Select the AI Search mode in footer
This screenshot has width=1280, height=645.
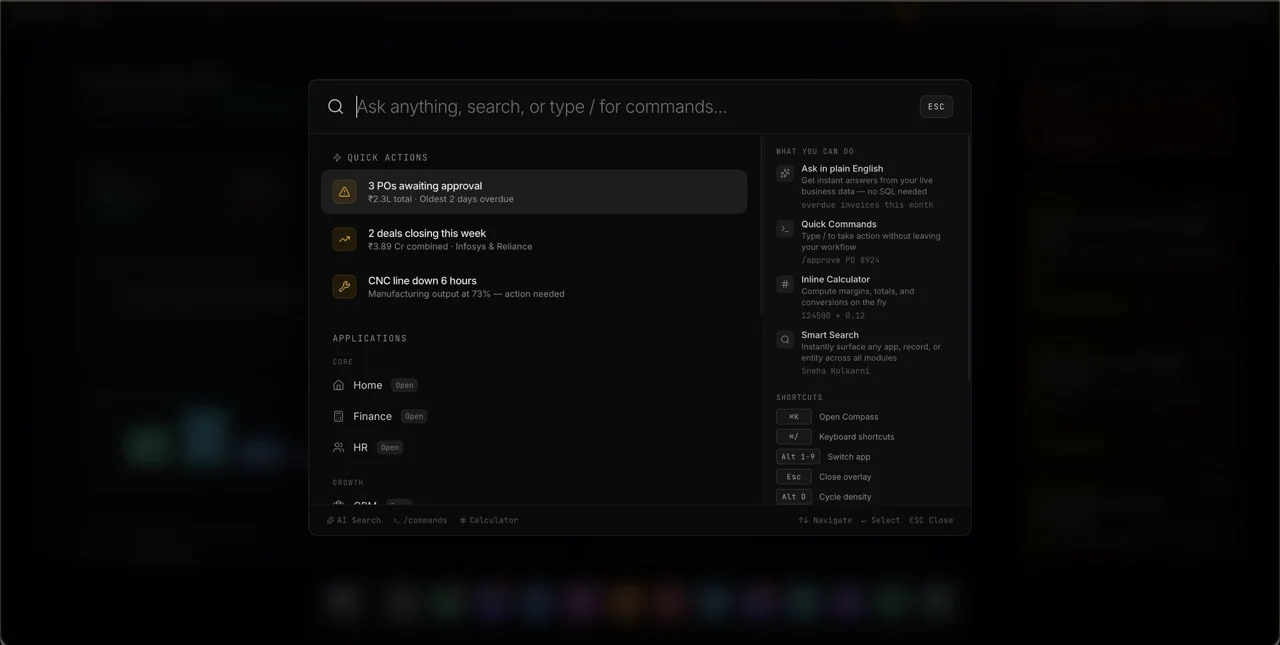(x=354, y=520)
